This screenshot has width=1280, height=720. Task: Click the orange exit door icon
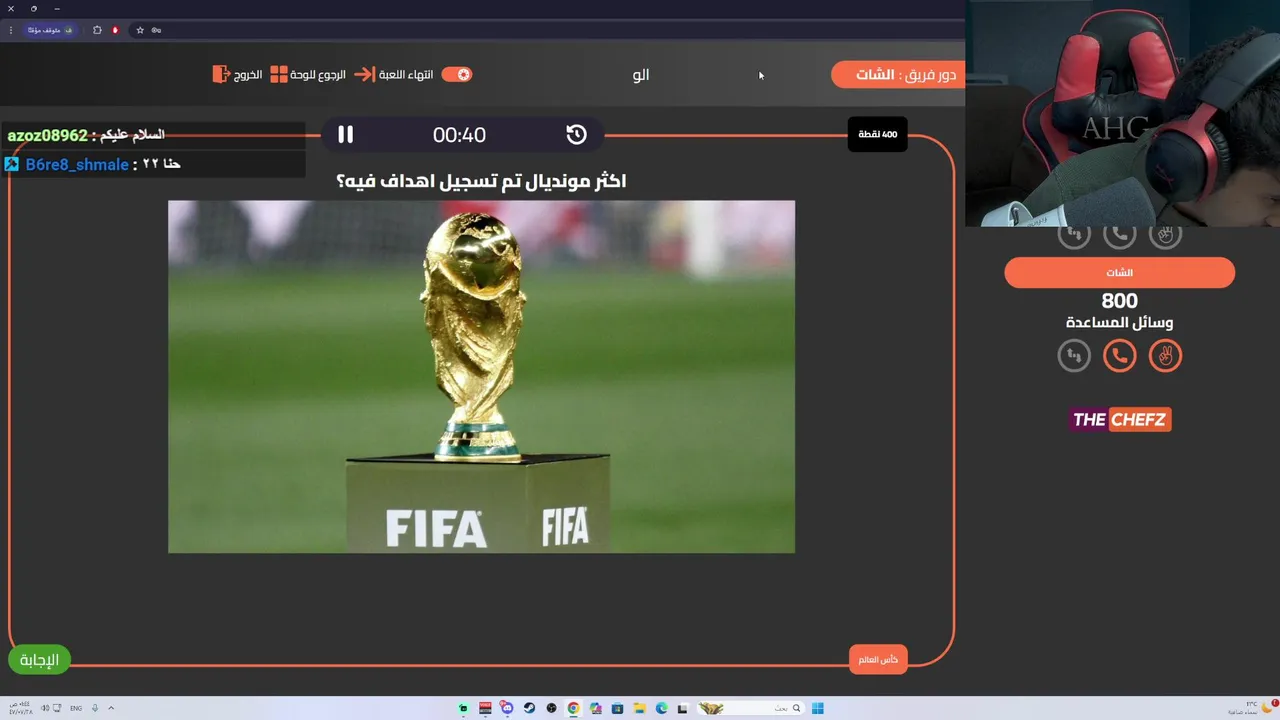pyautogui.click(x=221, y=74)
